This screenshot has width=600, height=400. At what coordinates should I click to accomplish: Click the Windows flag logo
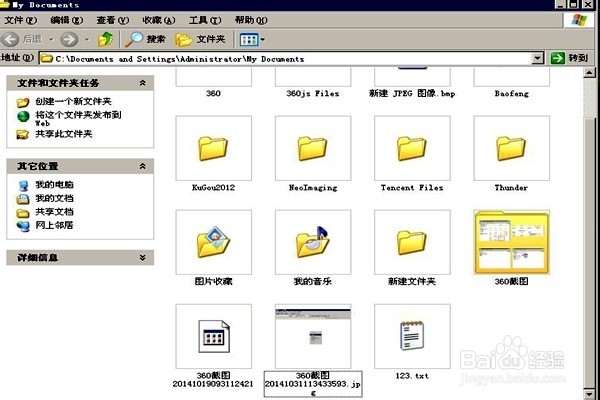pos(579,20)
